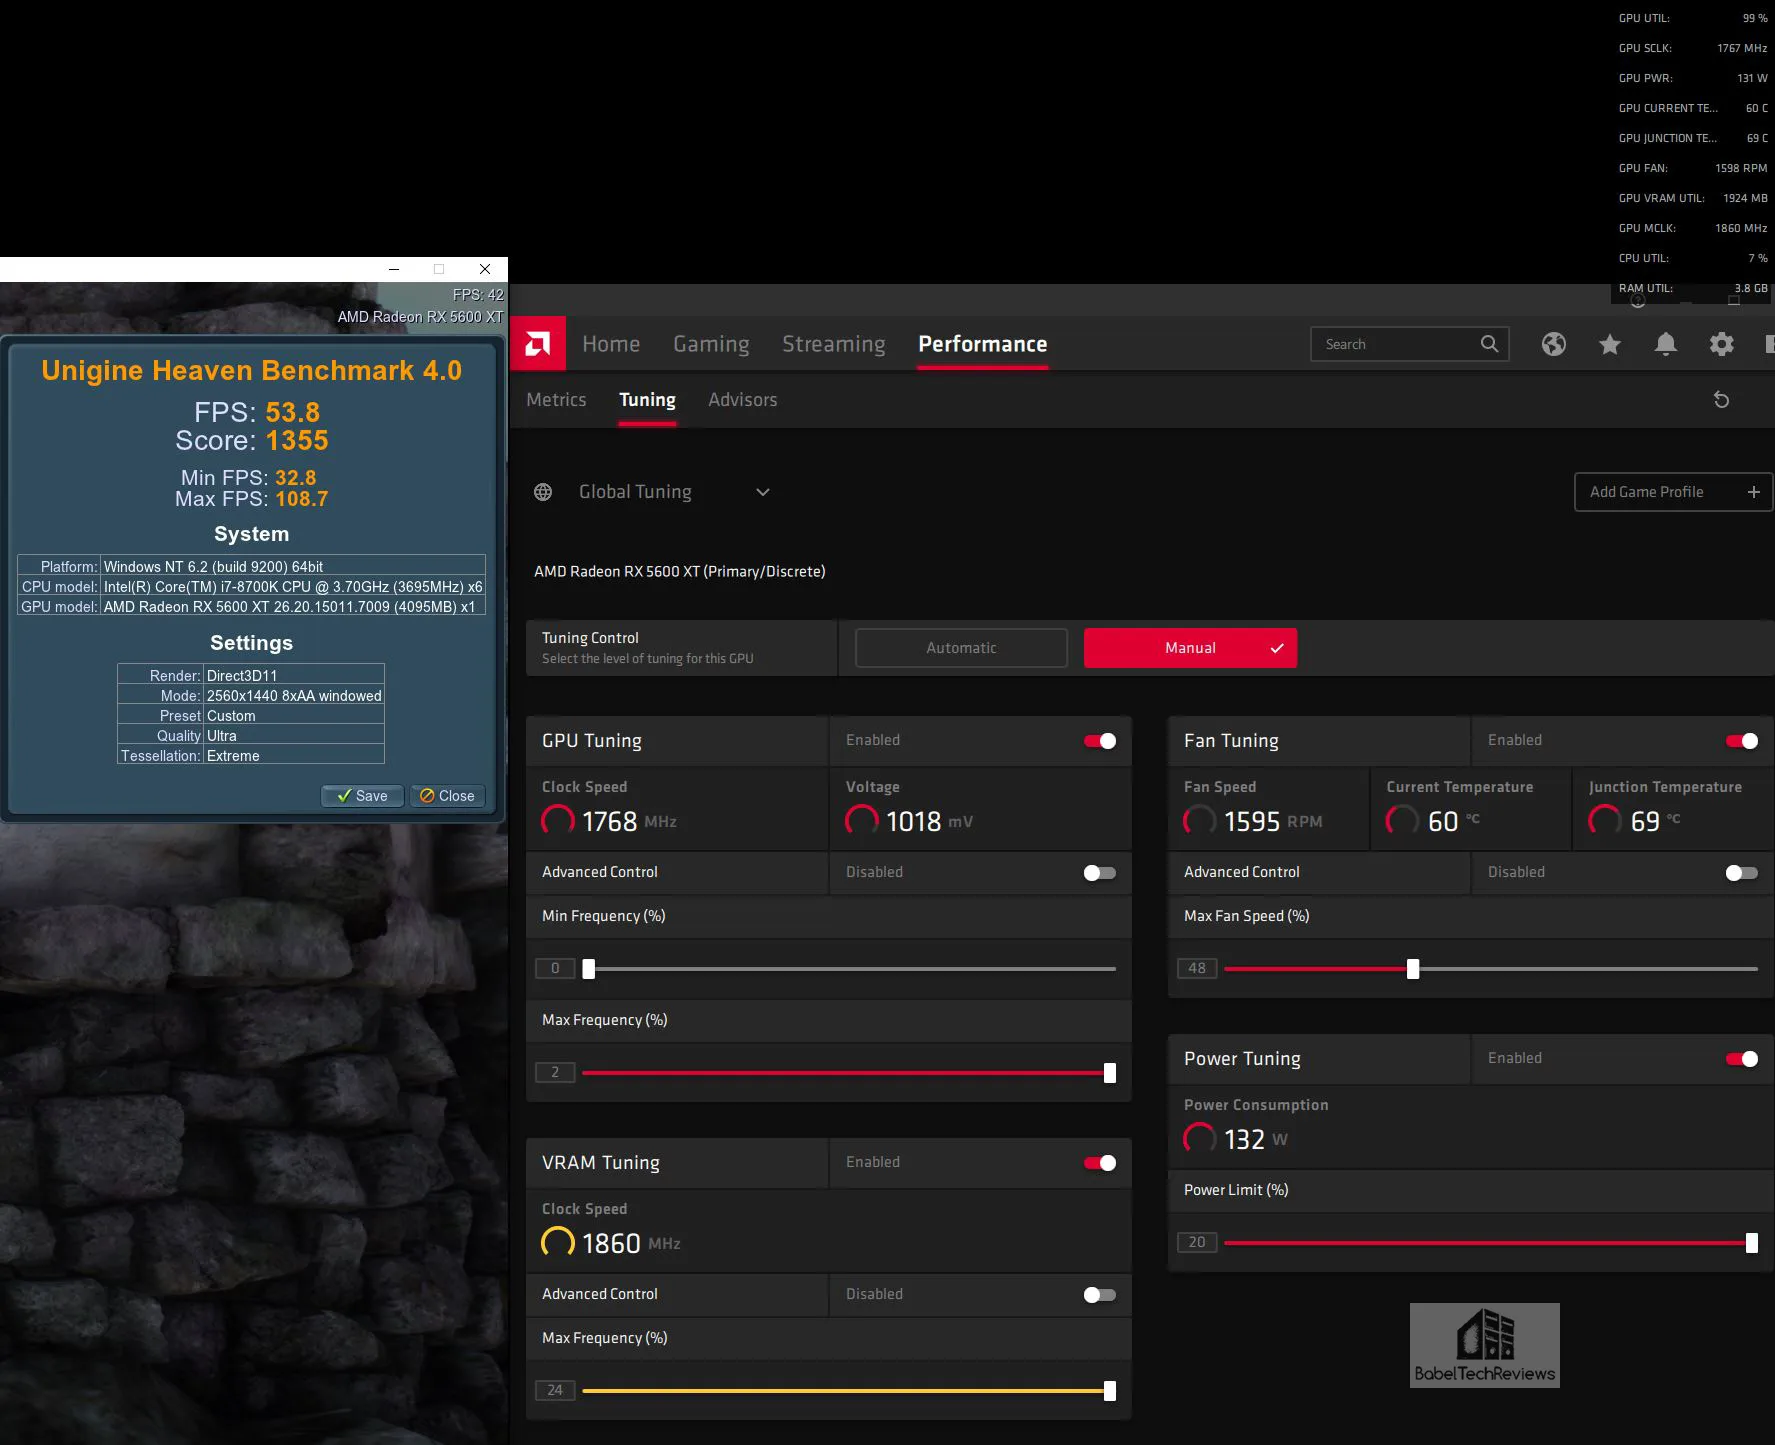Click Close in Heaven Benchmark results

click(448, 796)
